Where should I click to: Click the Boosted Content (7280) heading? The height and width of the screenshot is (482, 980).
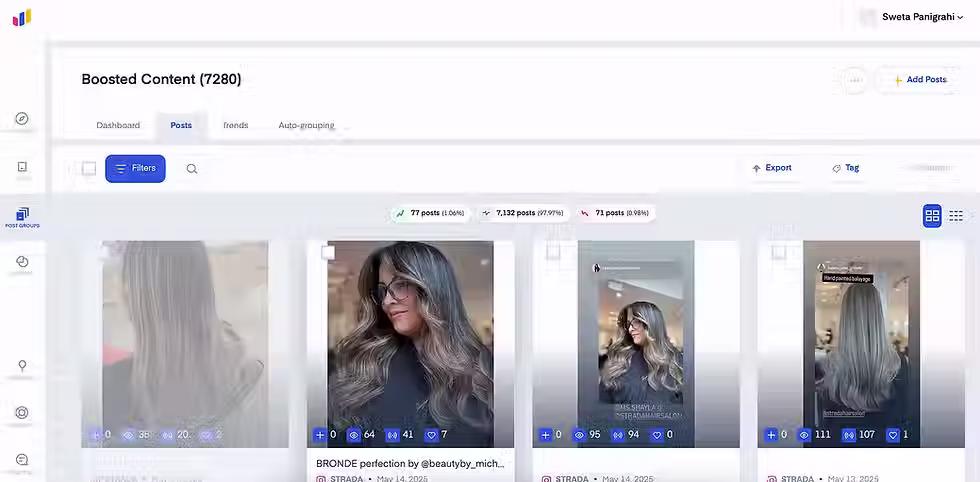[x=161, y=79]
